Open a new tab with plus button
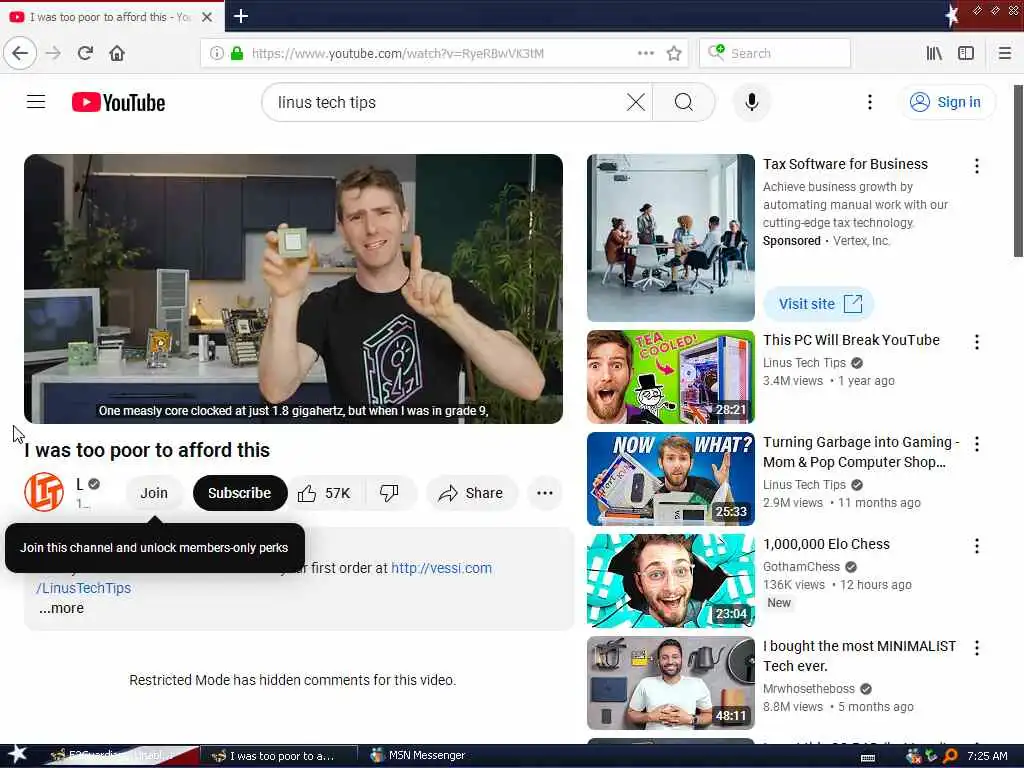 (241, 16)
